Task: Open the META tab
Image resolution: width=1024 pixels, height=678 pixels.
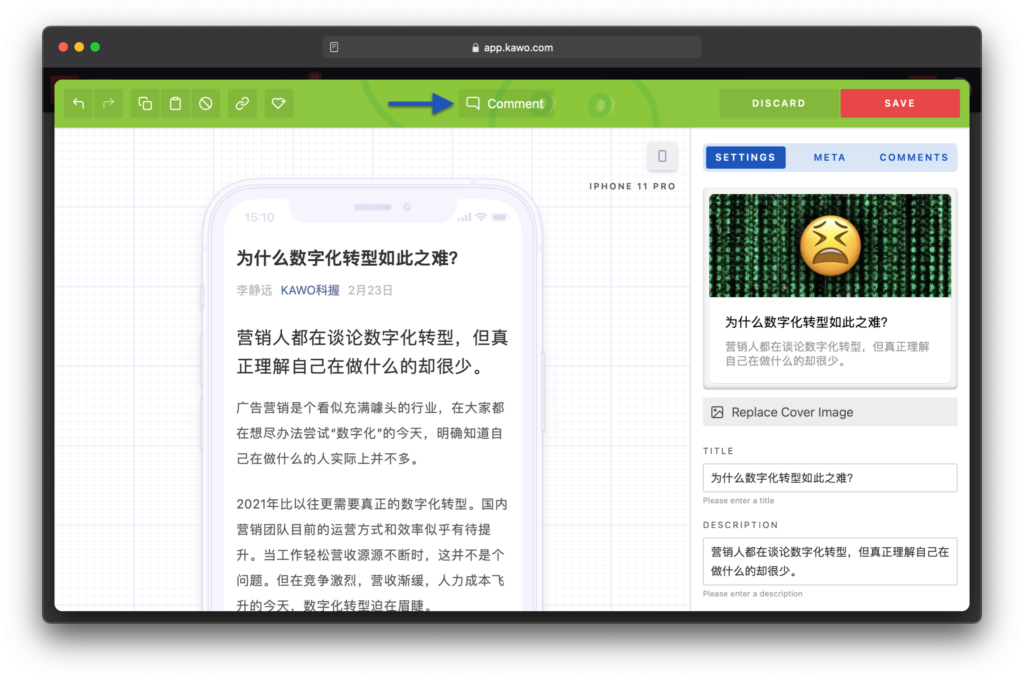Action: (x=829, y=158)
